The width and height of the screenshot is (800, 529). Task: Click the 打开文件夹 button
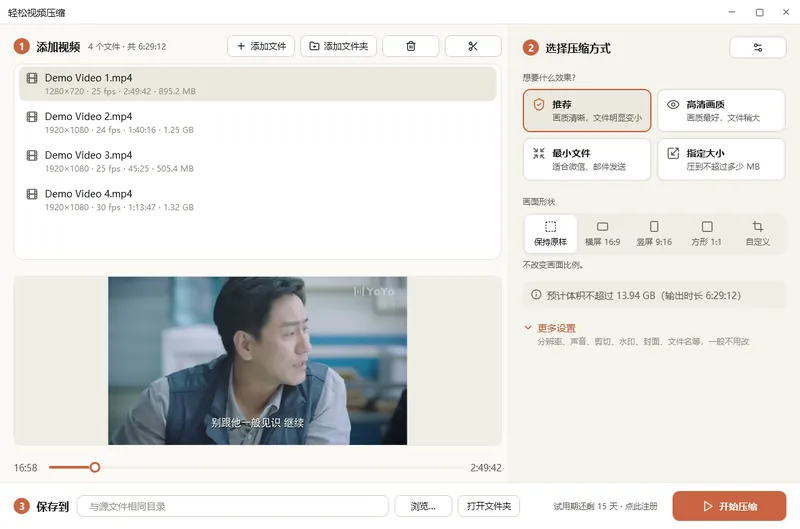(488, 507)
